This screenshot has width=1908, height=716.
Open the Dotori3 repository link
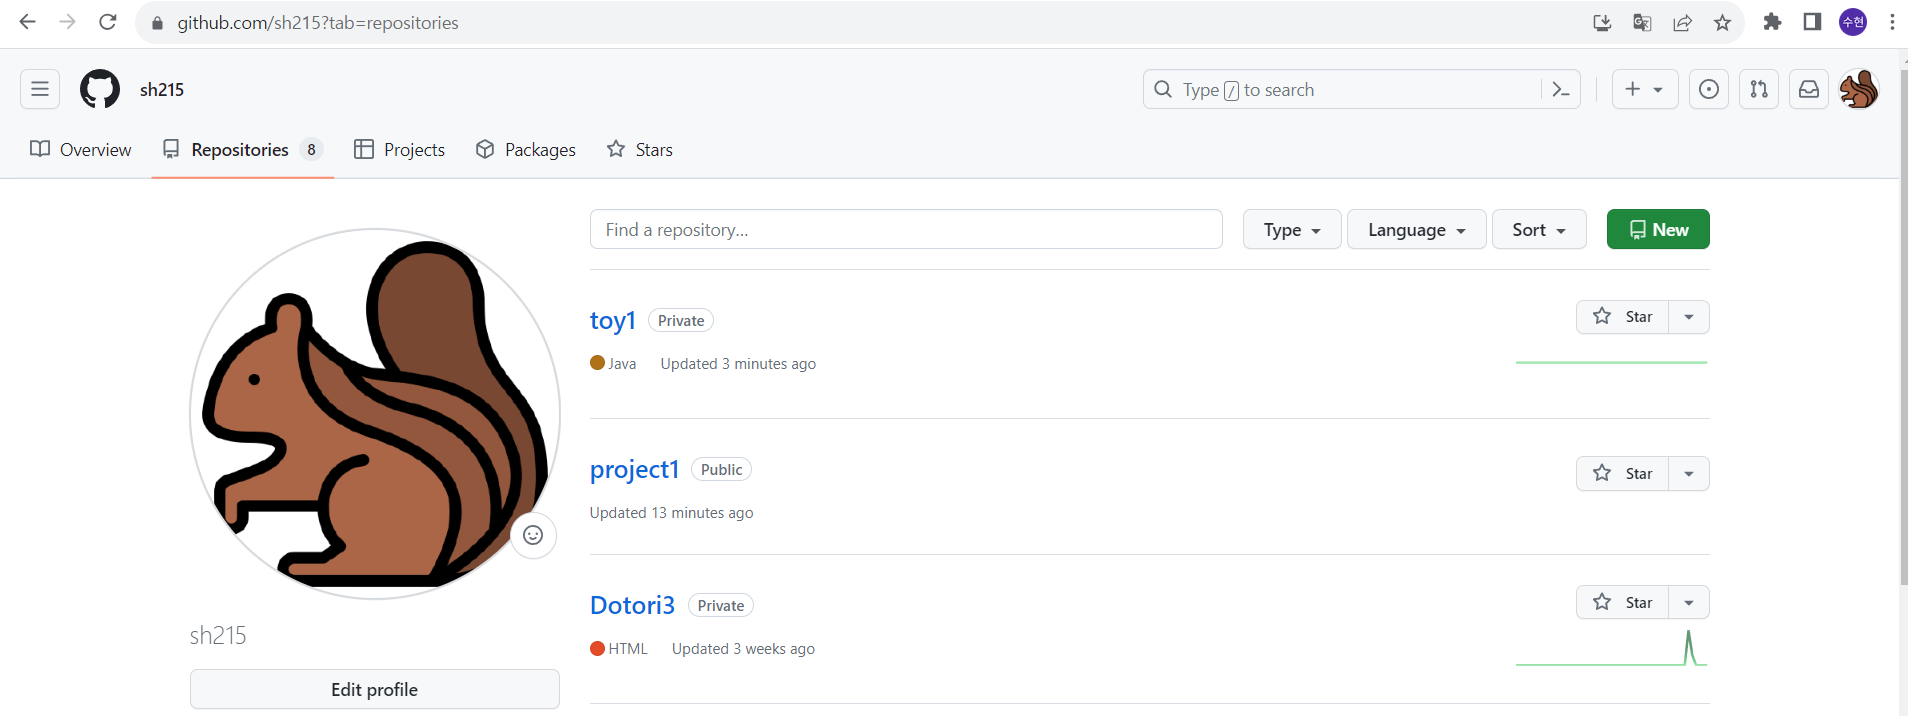tap(632, 605)
